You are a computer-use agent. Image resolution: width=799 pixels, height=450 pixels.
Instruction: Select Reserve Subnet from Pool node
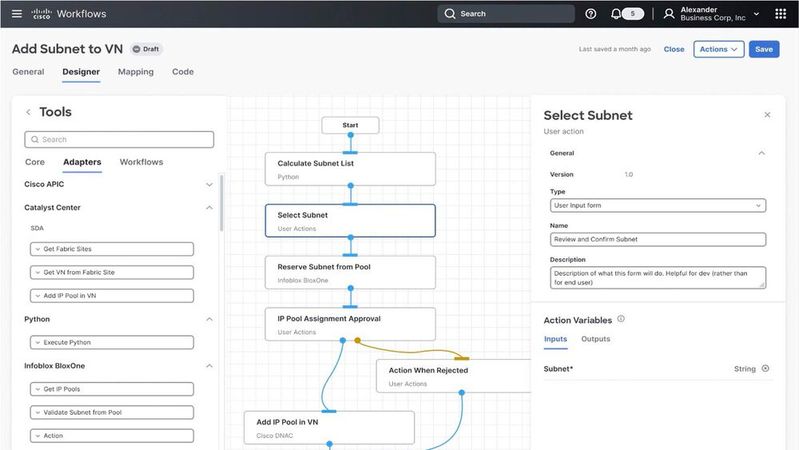(x=350, y=273)
